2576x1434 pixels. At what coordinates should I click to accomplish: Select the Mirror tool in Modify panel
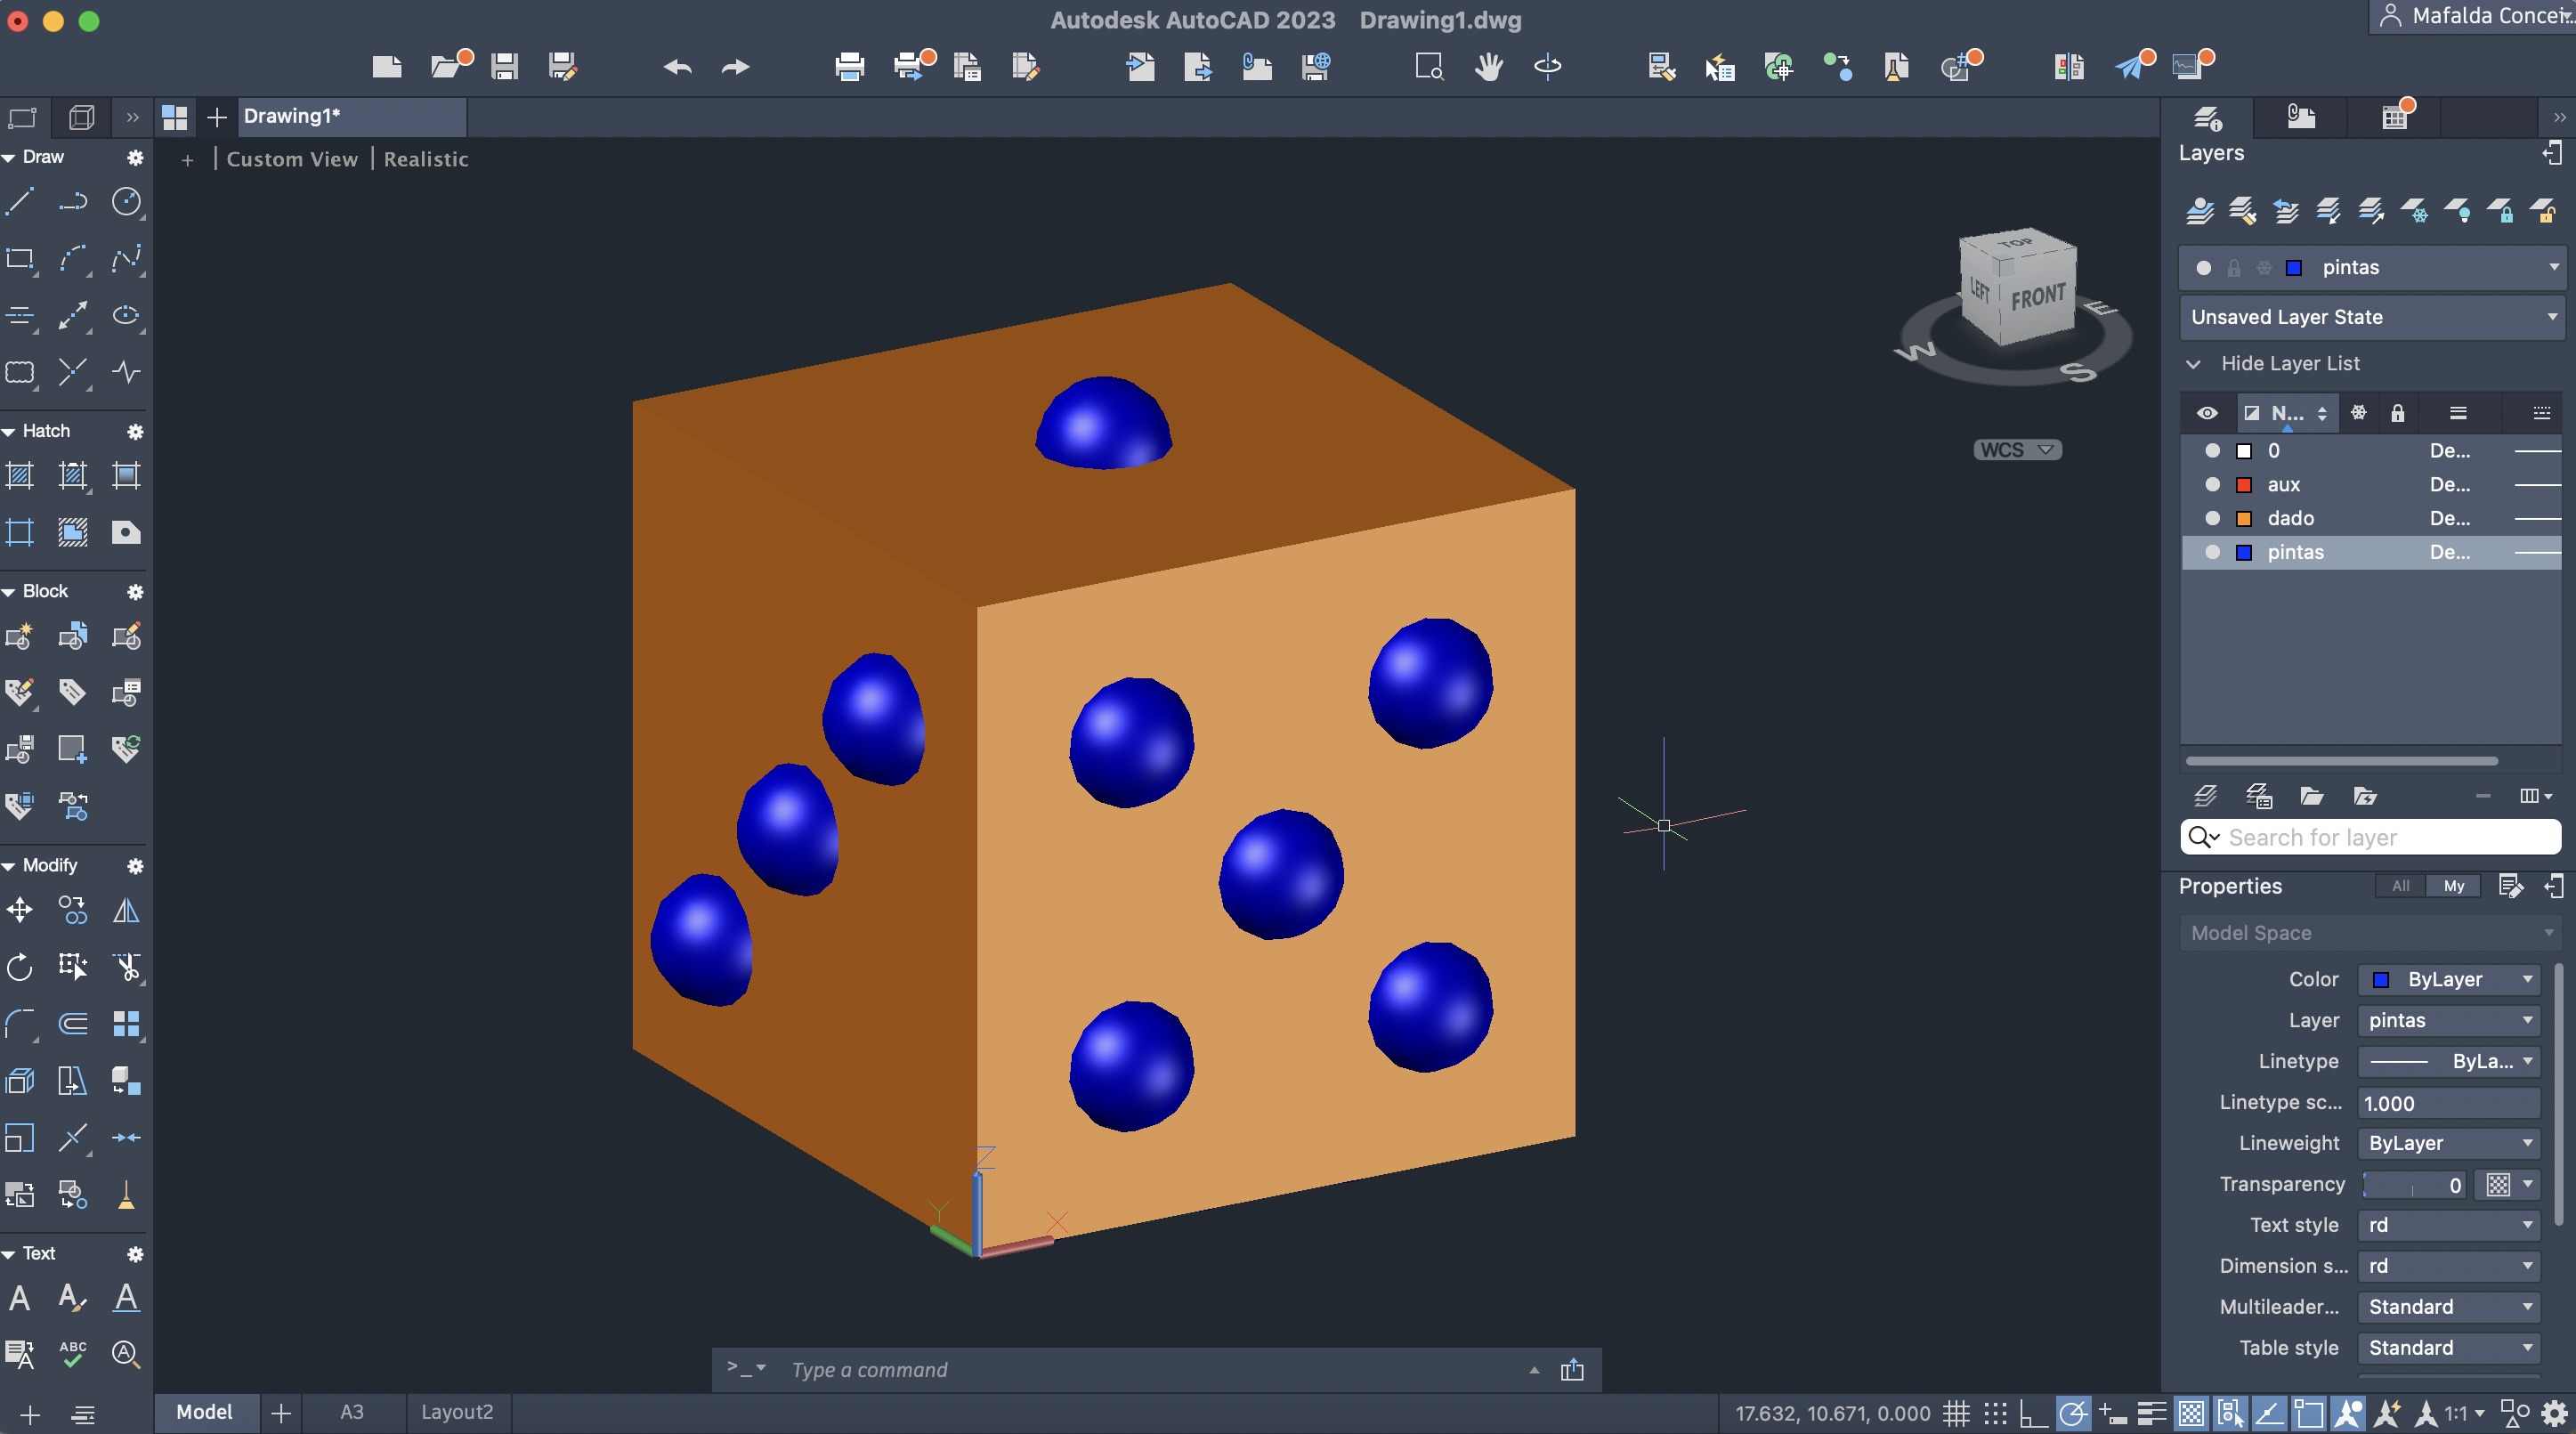click(126, 910)
